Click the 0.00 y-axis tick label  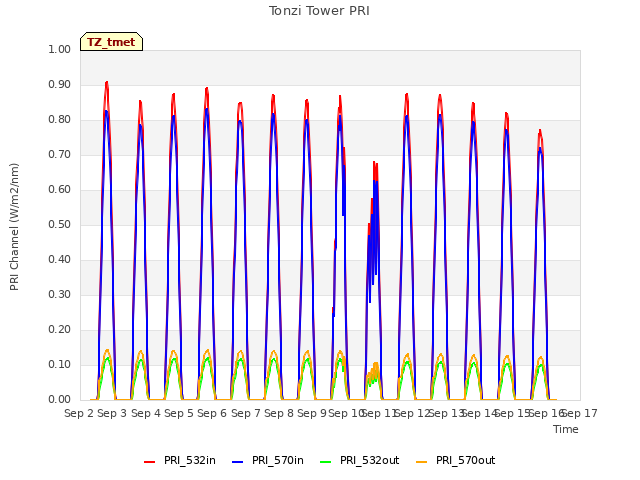[x=60, y=399]
